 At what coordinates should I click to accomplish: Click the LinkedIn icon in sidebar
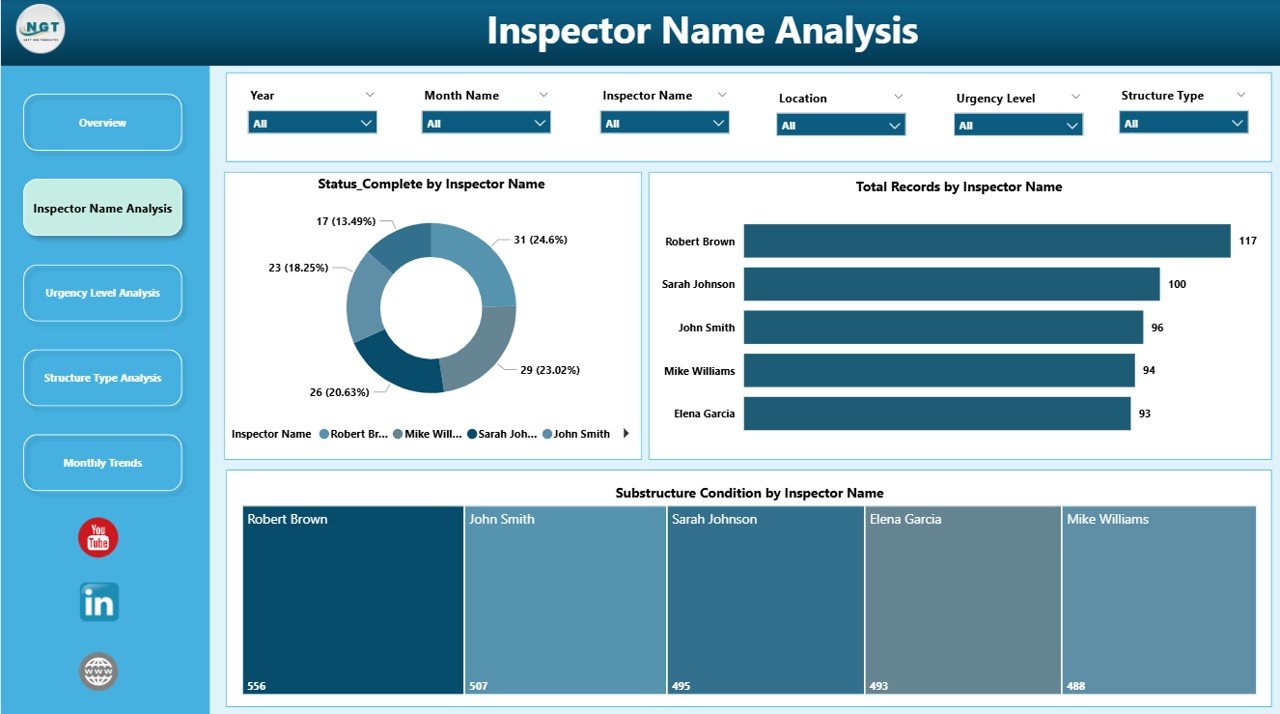pos(97,602)
